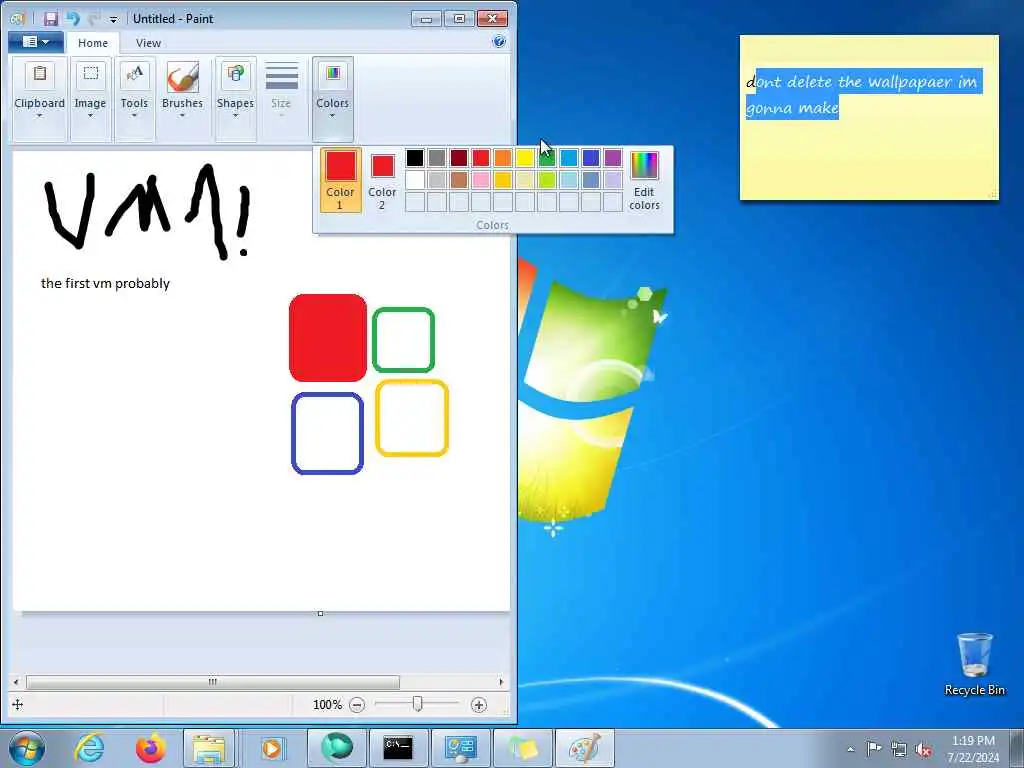Minimize the Paint window
The width and height of the screenshot is (1024, 768).
click(x=426, y=19)
